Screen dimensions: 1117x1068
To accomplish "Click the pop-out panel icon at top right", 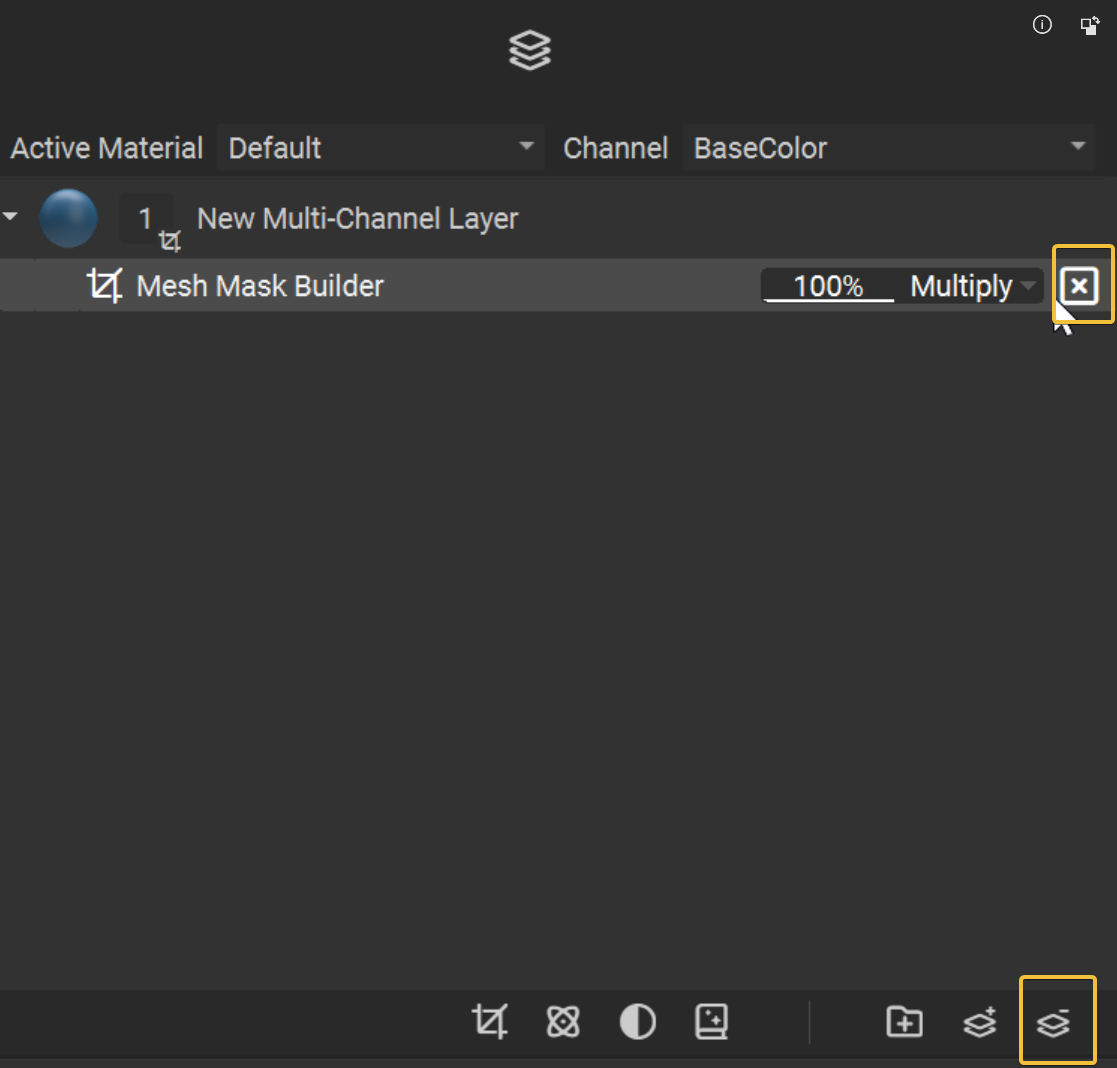I will [x=1090, y=25].
